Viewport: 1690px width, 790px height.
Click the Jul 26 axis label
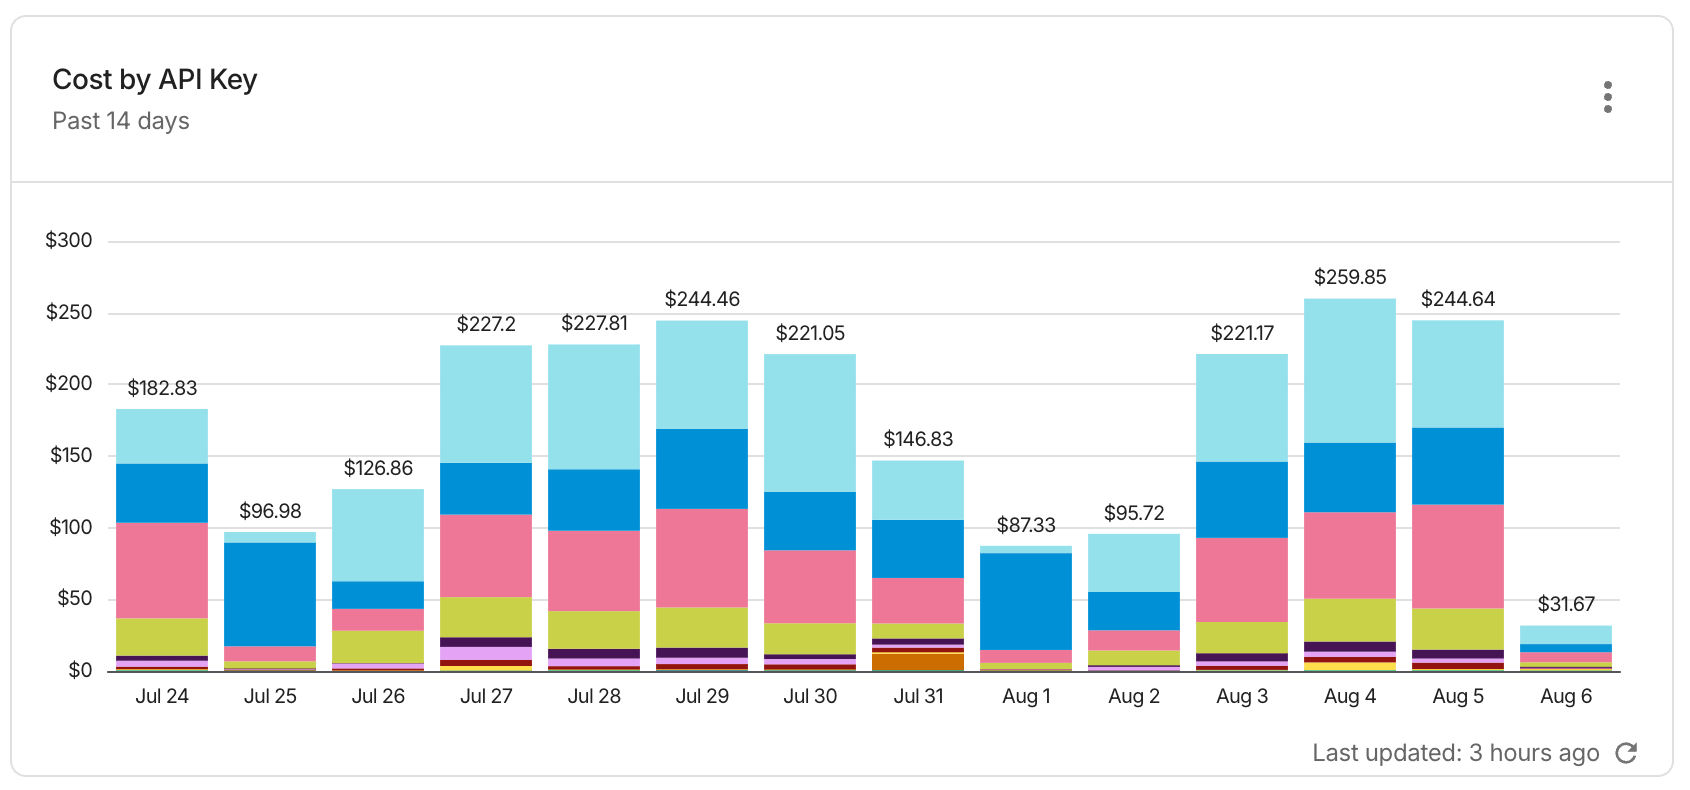pyautogui.click(x=378, y=696)
